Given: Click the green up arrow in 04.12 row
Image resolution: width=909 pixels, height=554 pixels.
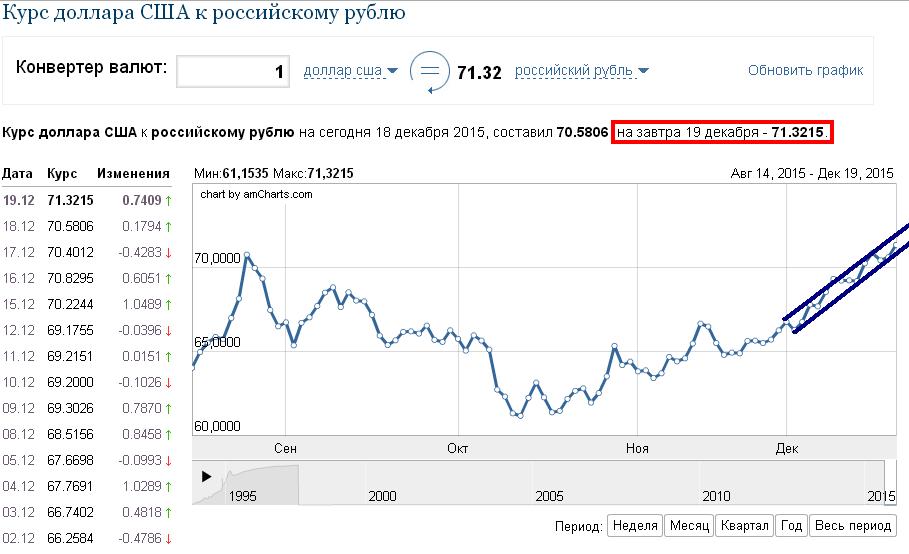Looking at the screenshot, I should [168, 487].
